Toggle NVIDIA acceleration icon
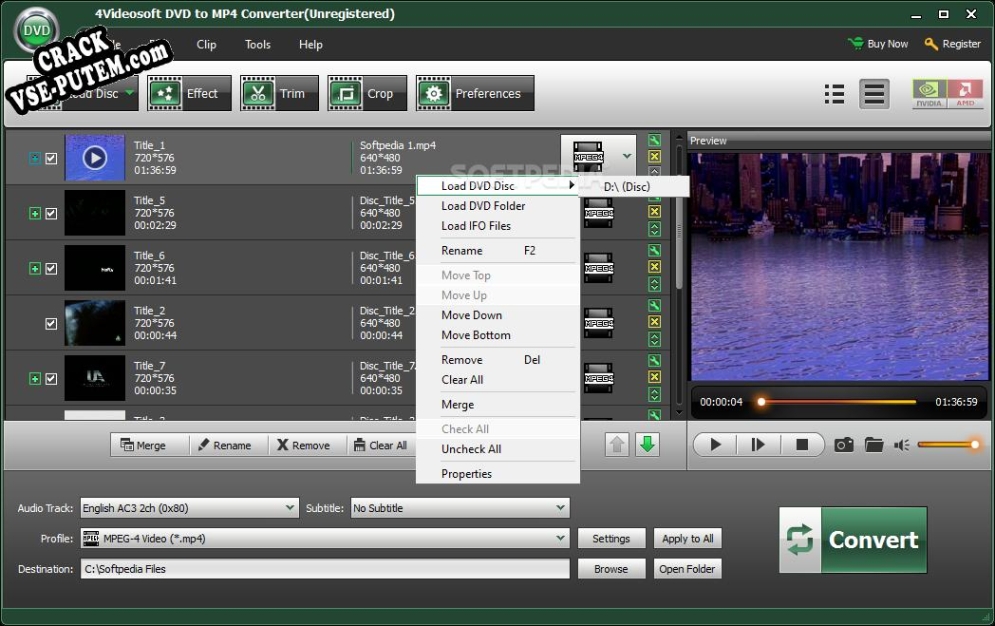This screenshot has height=626, width=995. (x=929, y=94)
